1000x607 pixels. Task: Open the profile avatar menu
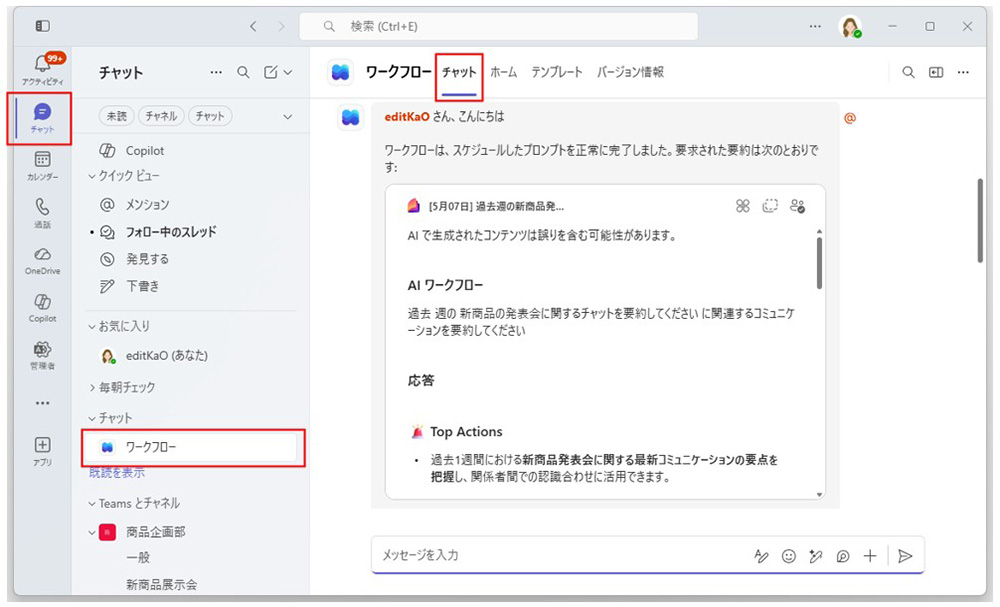click(849, 27)
